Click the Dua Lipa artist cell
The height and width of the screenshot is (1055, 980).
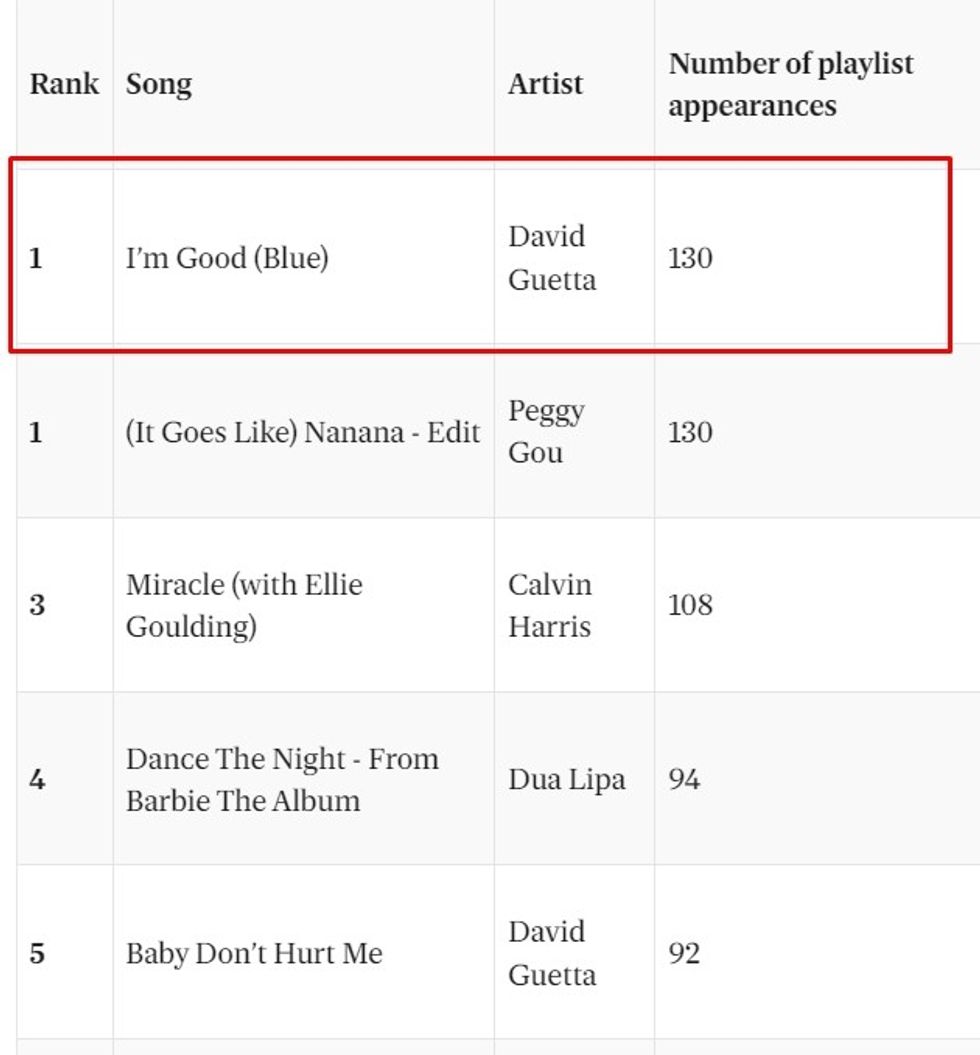click(567, 779)
